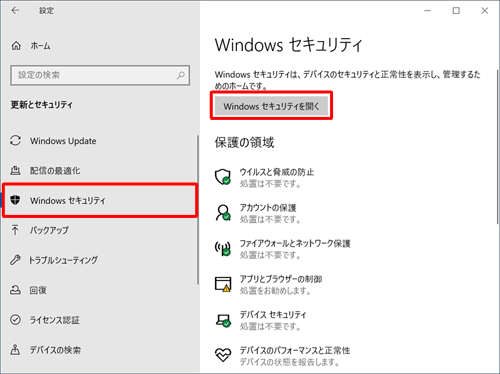500x374 pixels.
Task: Select Windows セキュリティ in the sidebar
Action: (100, 200)
